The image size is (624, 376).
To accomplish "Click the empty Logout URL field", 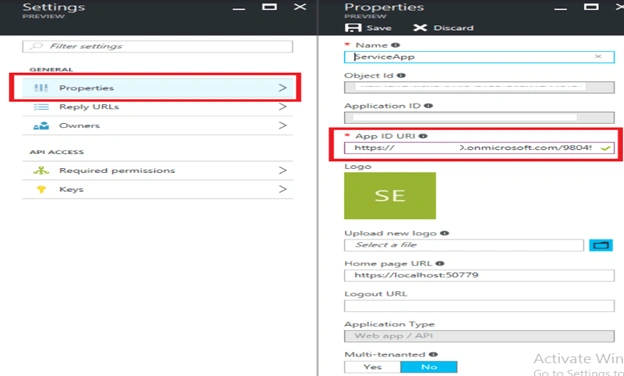I will pos(479,306).
